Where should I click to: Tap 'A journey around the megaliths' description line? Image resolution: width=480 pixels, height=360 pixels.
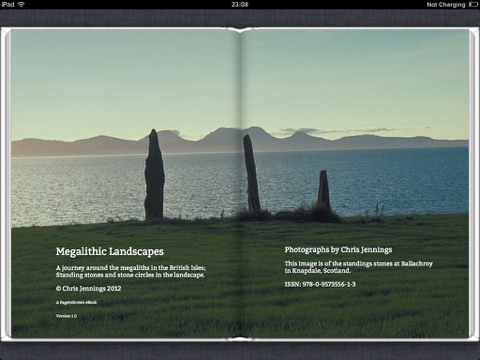tap(131, 268)
